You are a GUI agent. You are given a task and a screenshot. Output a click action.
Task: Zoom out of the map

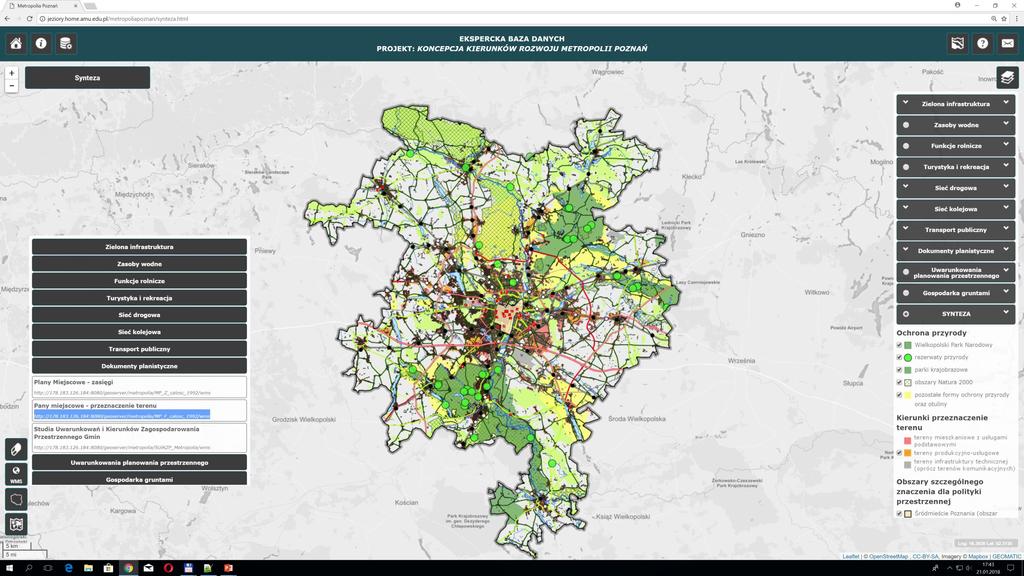pos(11,86)
